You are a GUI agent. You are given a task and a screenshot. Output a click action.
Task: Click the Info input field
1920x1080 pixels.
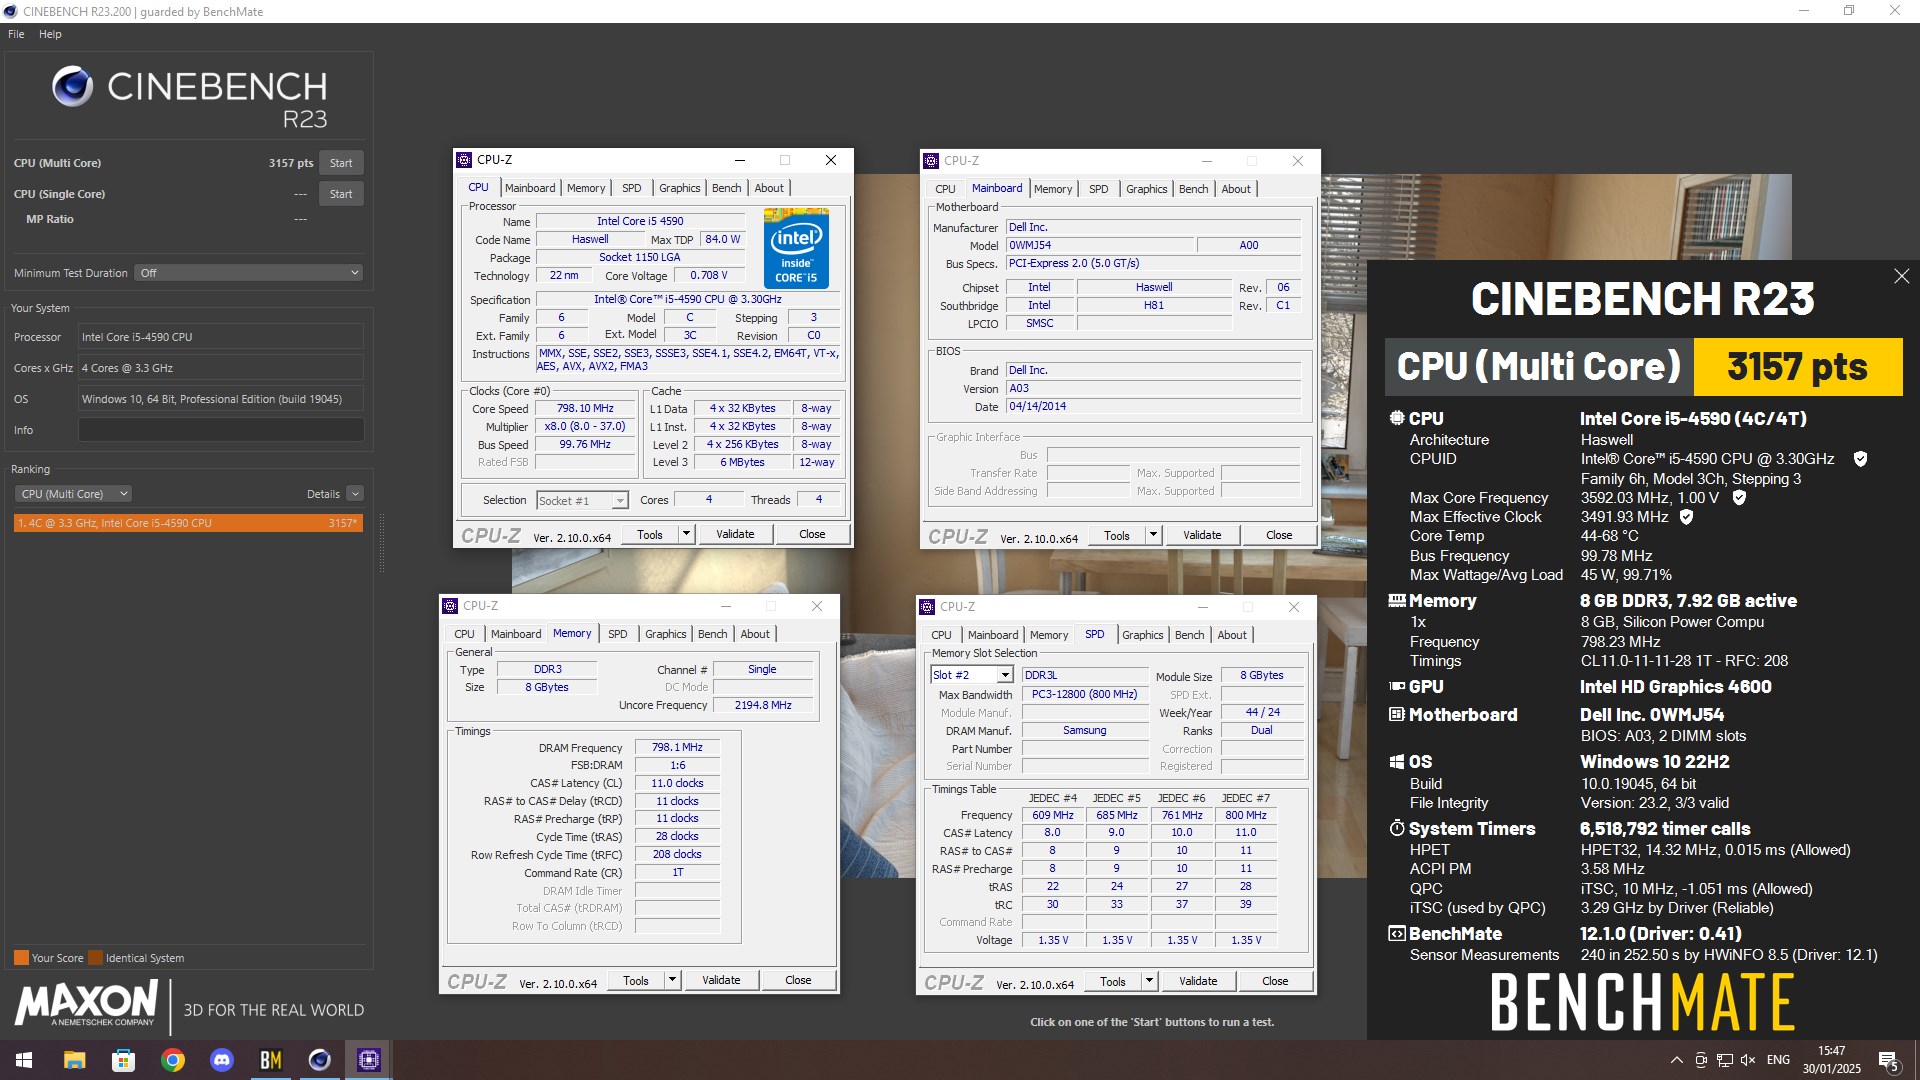tap(221, 430)
